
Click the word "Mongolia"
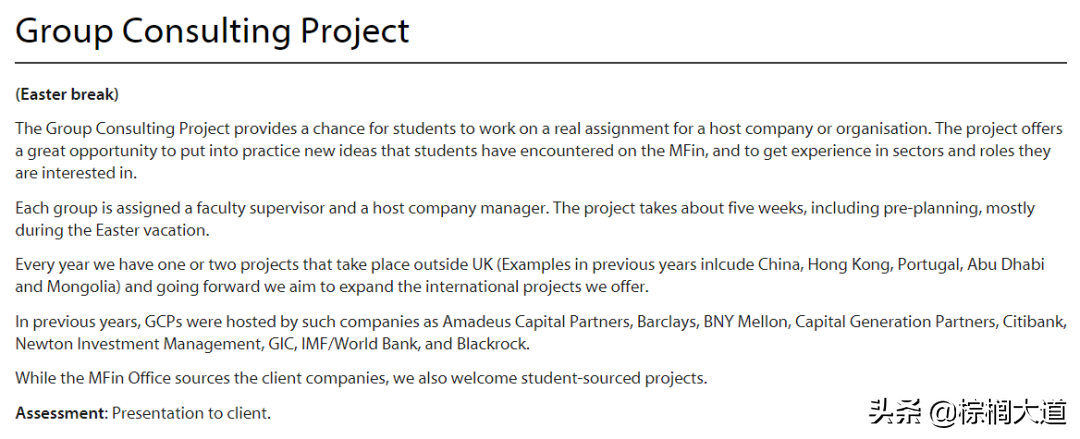coord(85,287)
